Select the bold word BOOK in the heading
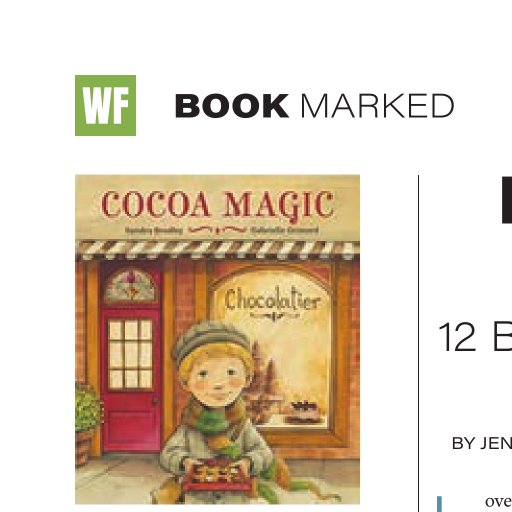The image size is (512, 512). click(232, 106)
